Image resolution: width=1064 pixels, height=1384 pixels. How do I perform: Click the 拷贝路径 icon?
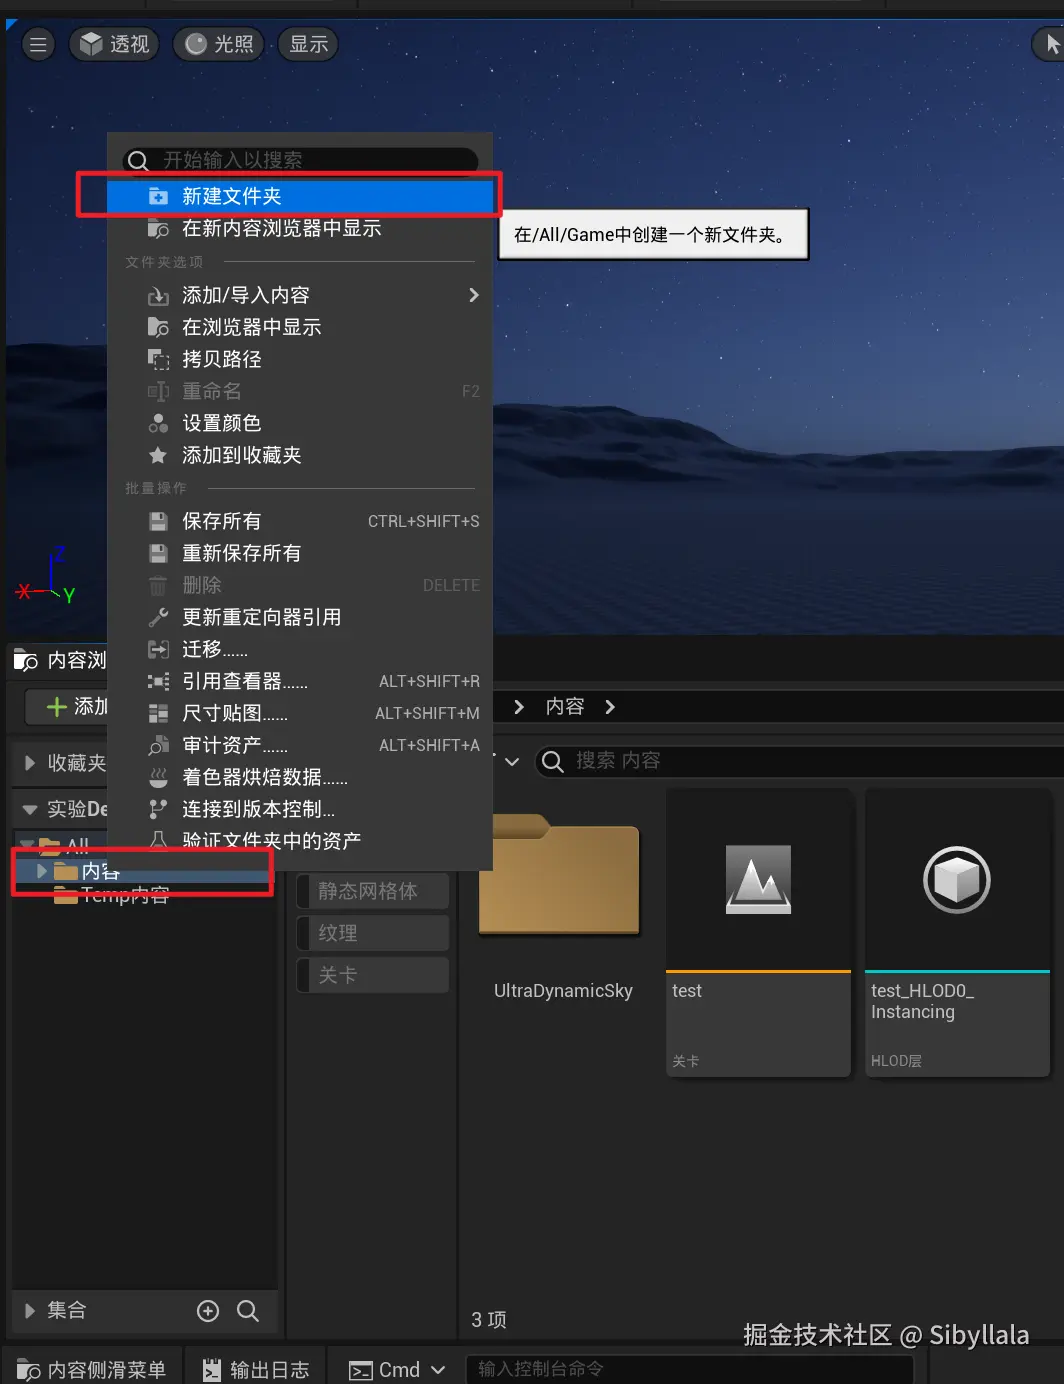[x=158, y=359]
